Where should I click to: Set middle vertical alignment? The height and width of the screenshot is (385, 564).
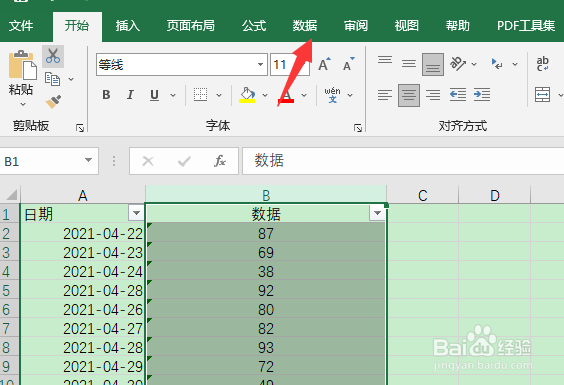coord(409,64)
